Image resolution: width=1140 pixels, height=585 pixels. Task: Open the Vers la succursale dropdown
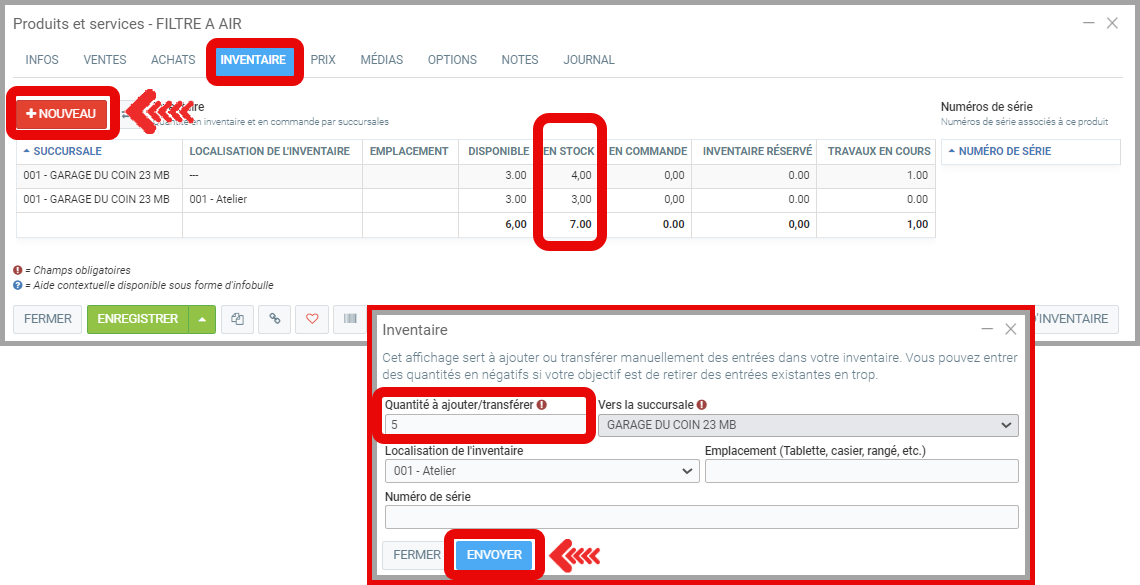pos(807,425)
